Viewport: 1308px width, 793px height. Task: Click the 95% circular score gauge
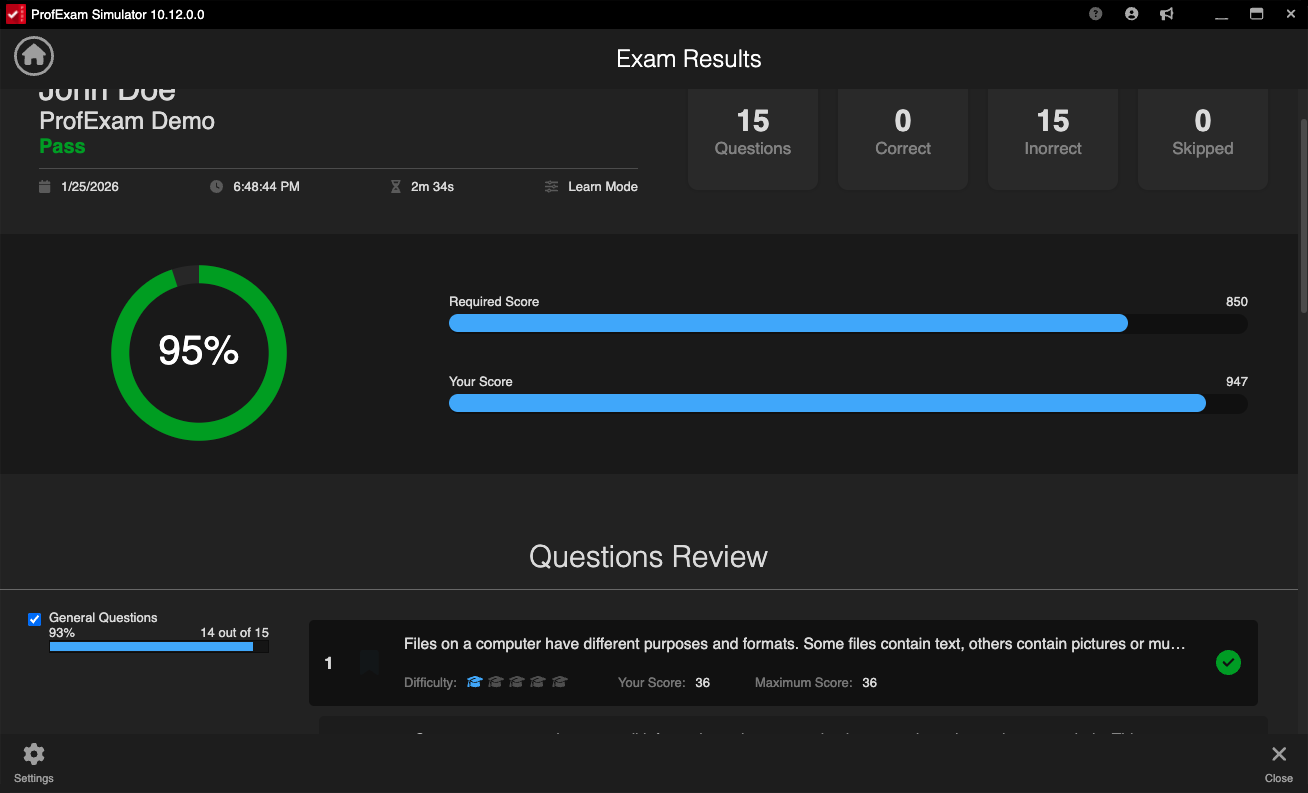(199, 352)
